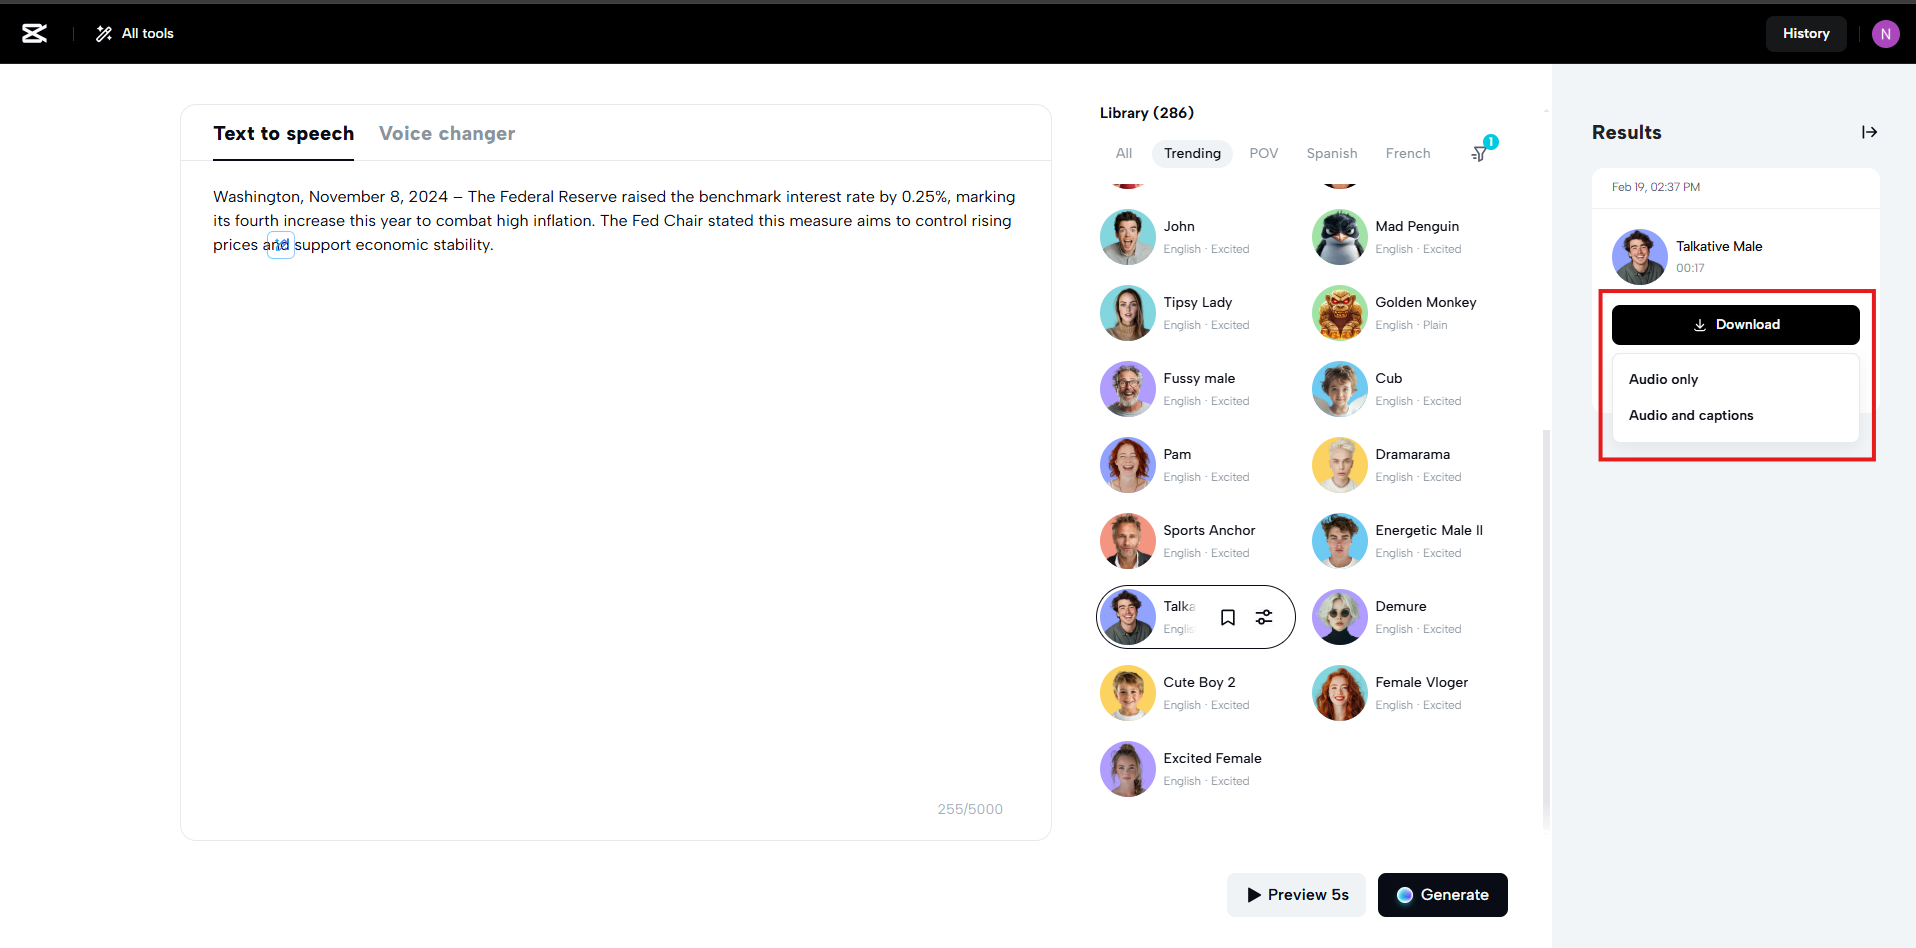Play the Preview 5s sample
This screenshot has height=948, width=1916.
pyautogui.click(x=1296, y=895)
